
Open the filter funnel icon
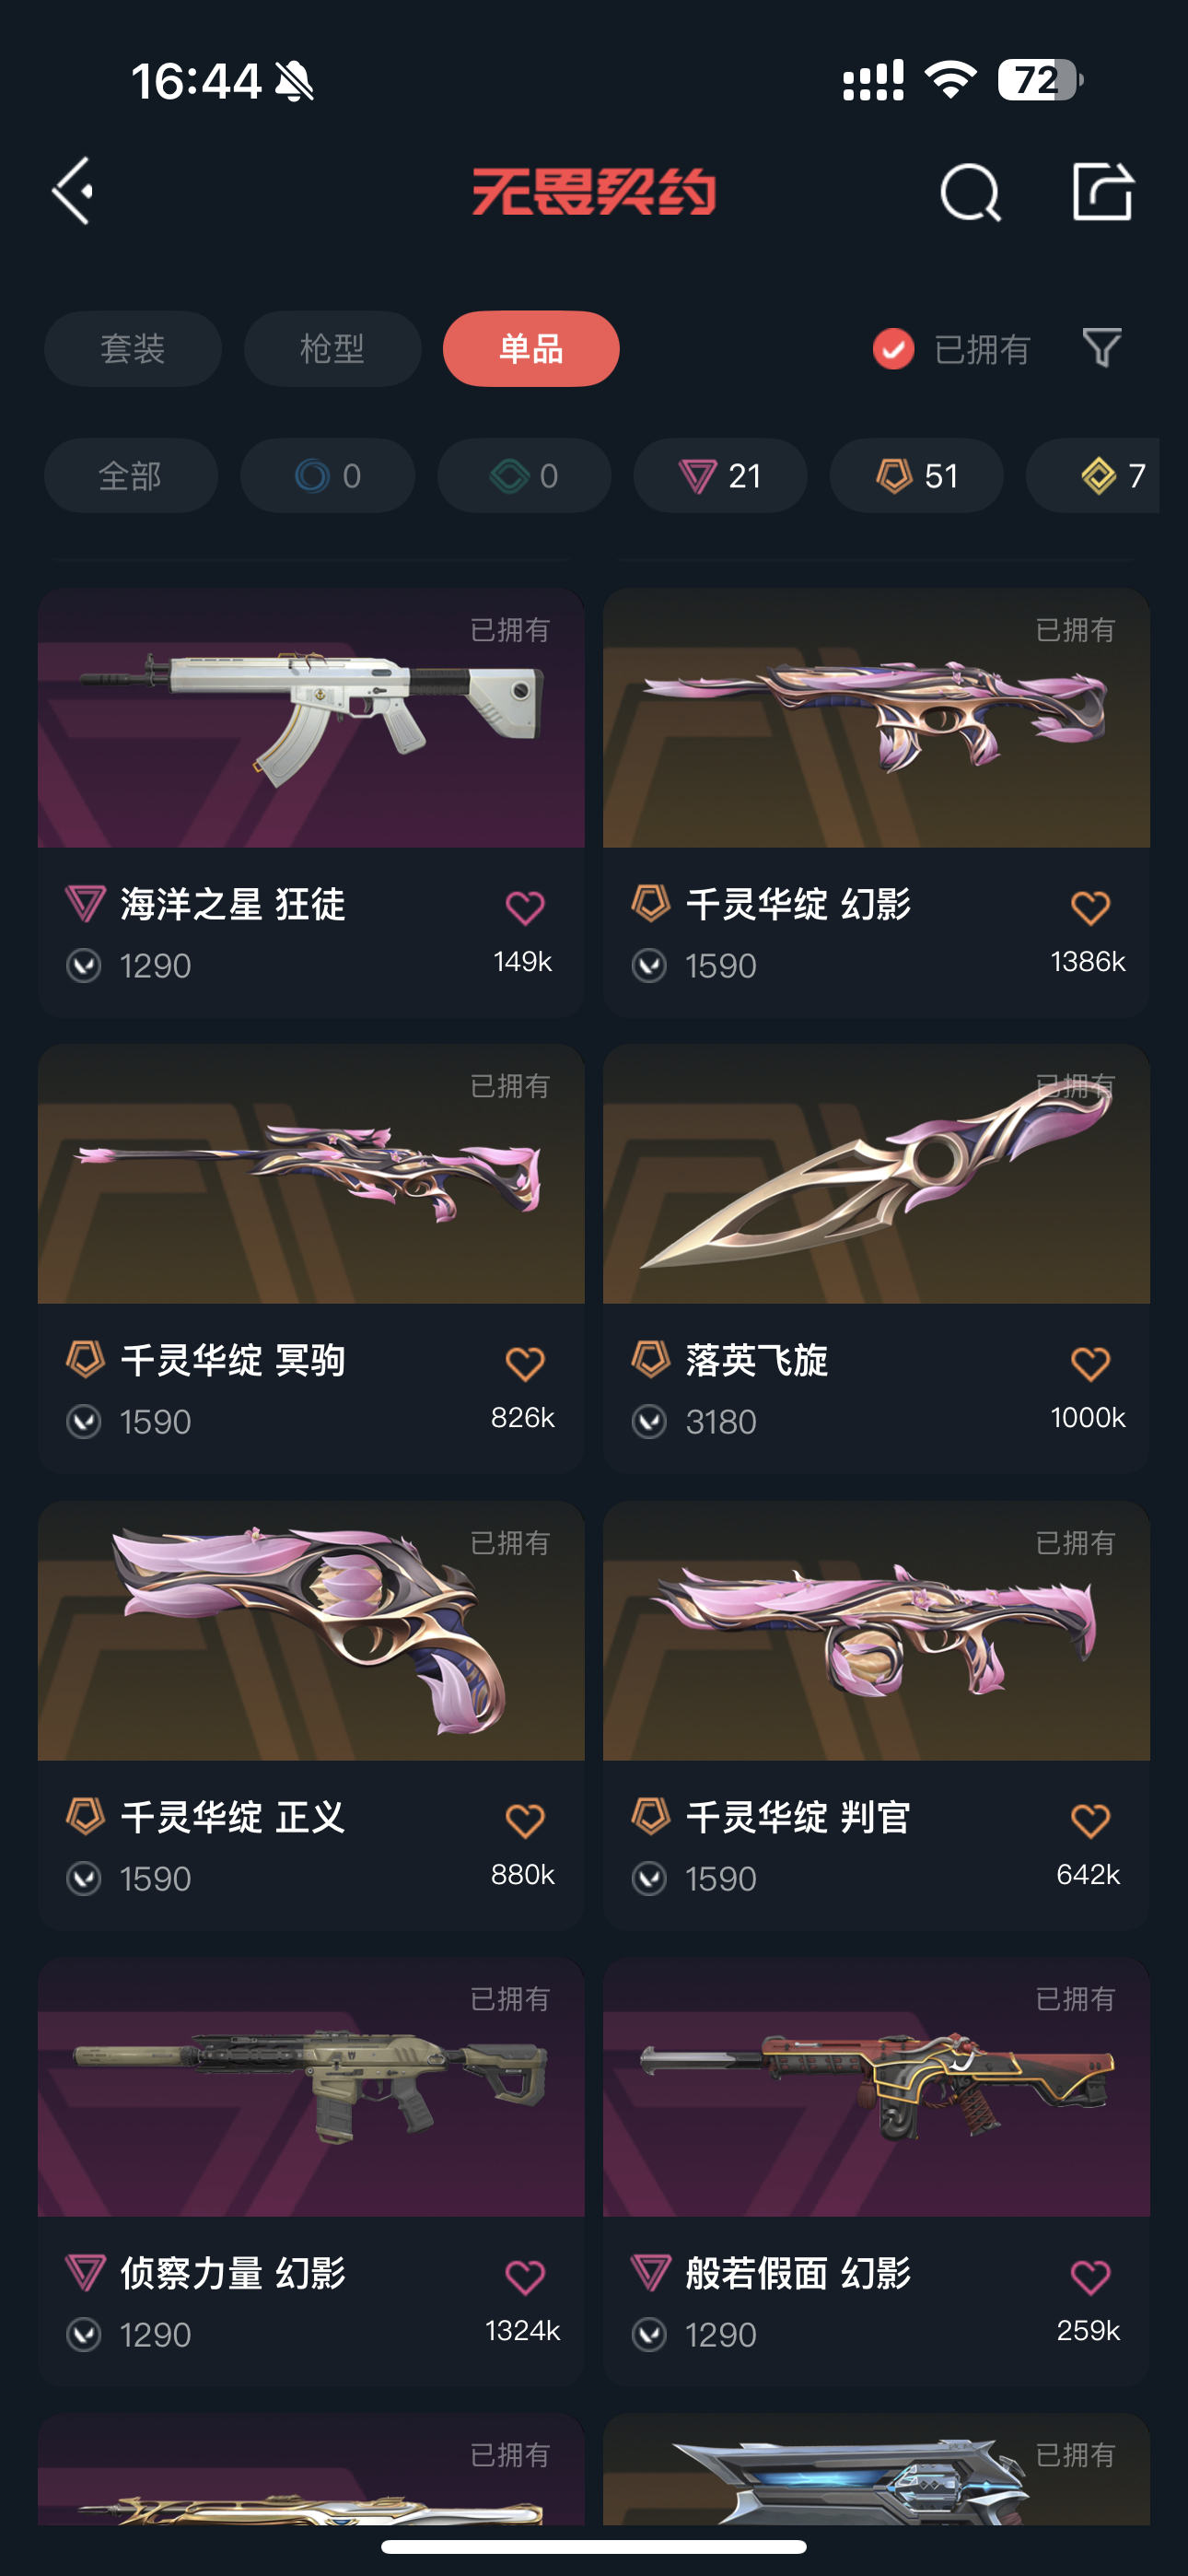click(x=1102, y=348)
